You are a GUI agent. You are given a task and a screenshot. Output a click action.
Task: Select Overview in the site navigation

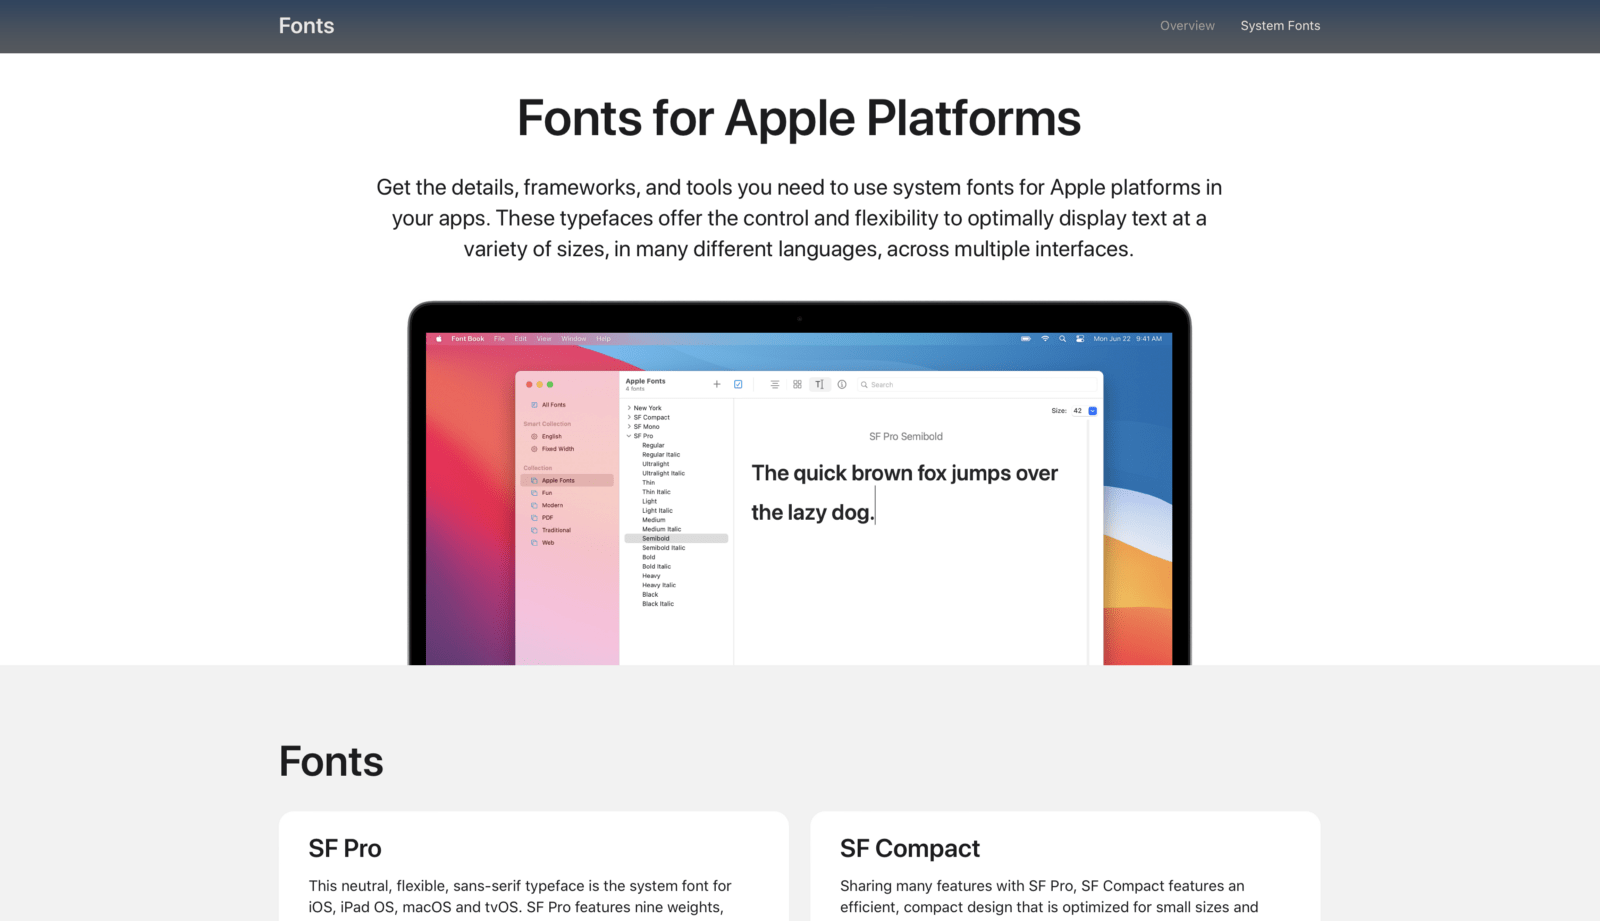click(1187, 25)
